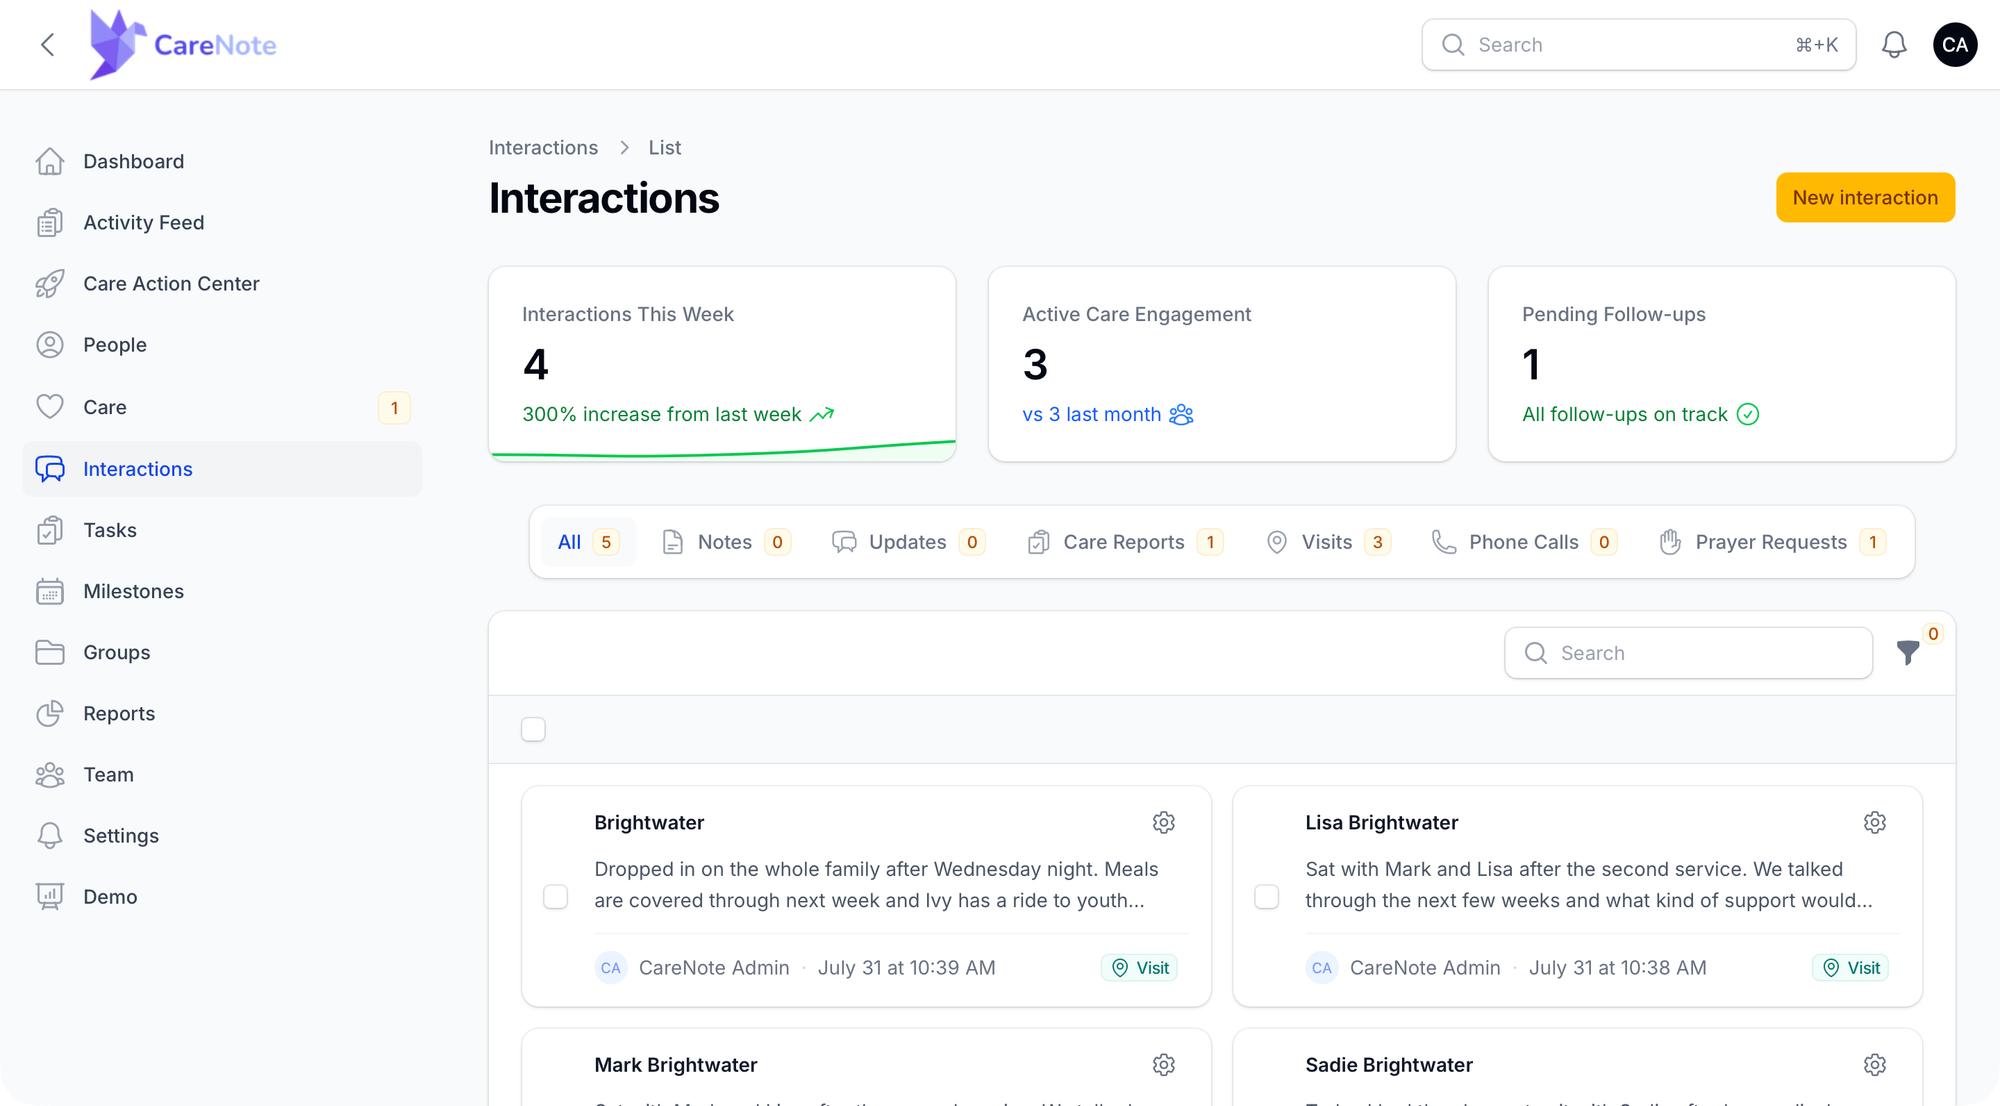2000x1106 pixels.
Task: Click the Settings sidebar icon
Action: tap(50, 836)
